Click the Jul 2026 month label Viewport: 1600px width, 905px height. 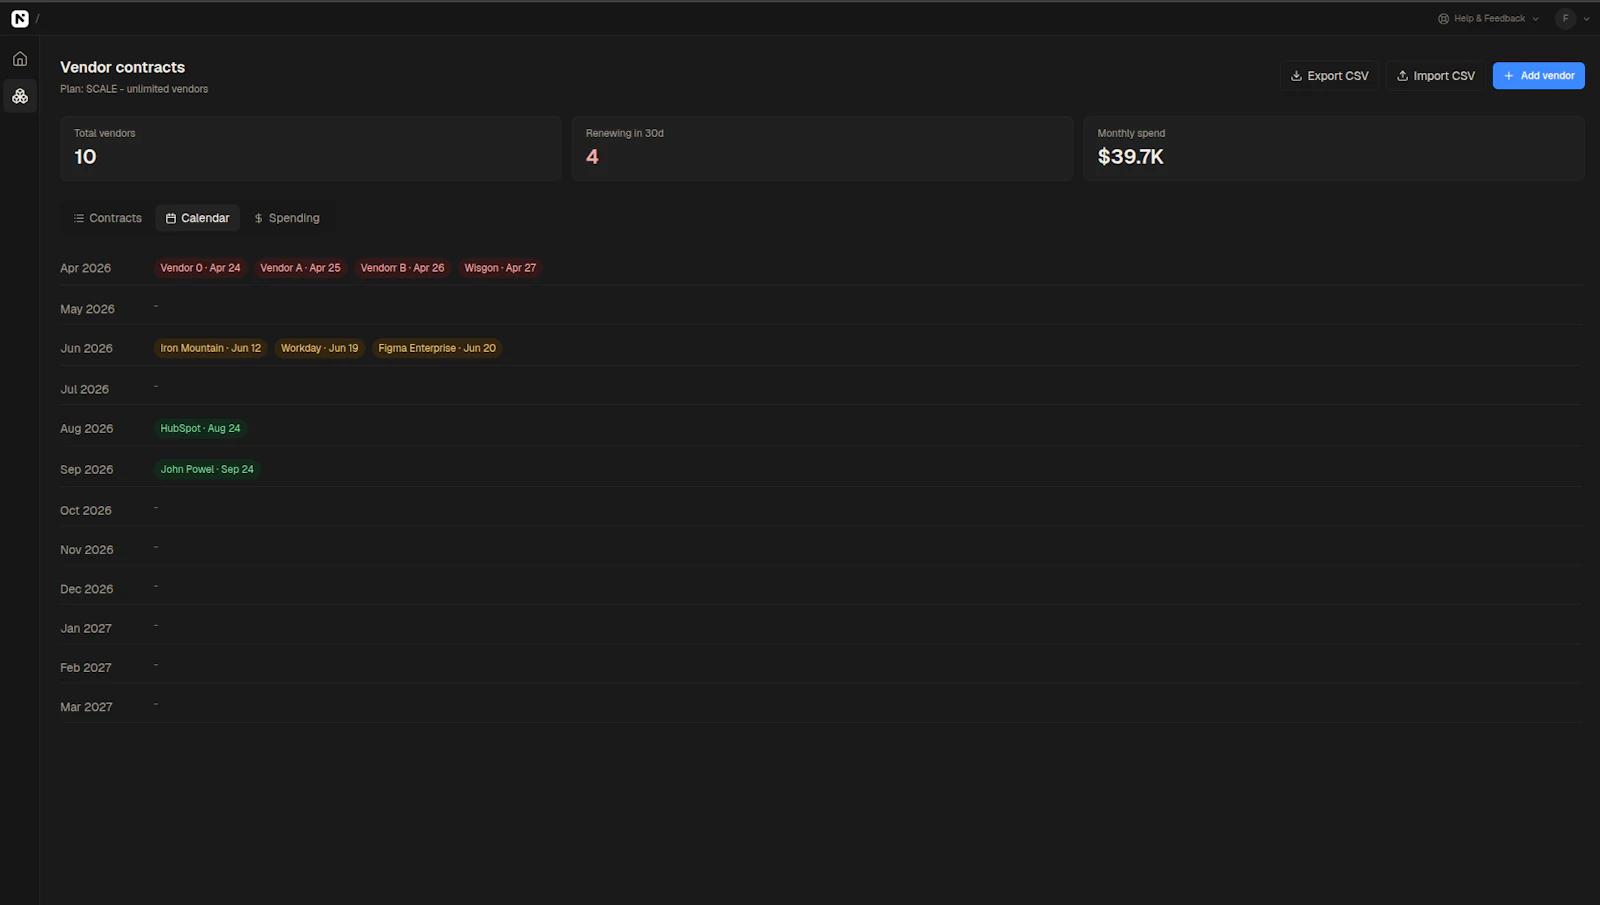[84, 389]
